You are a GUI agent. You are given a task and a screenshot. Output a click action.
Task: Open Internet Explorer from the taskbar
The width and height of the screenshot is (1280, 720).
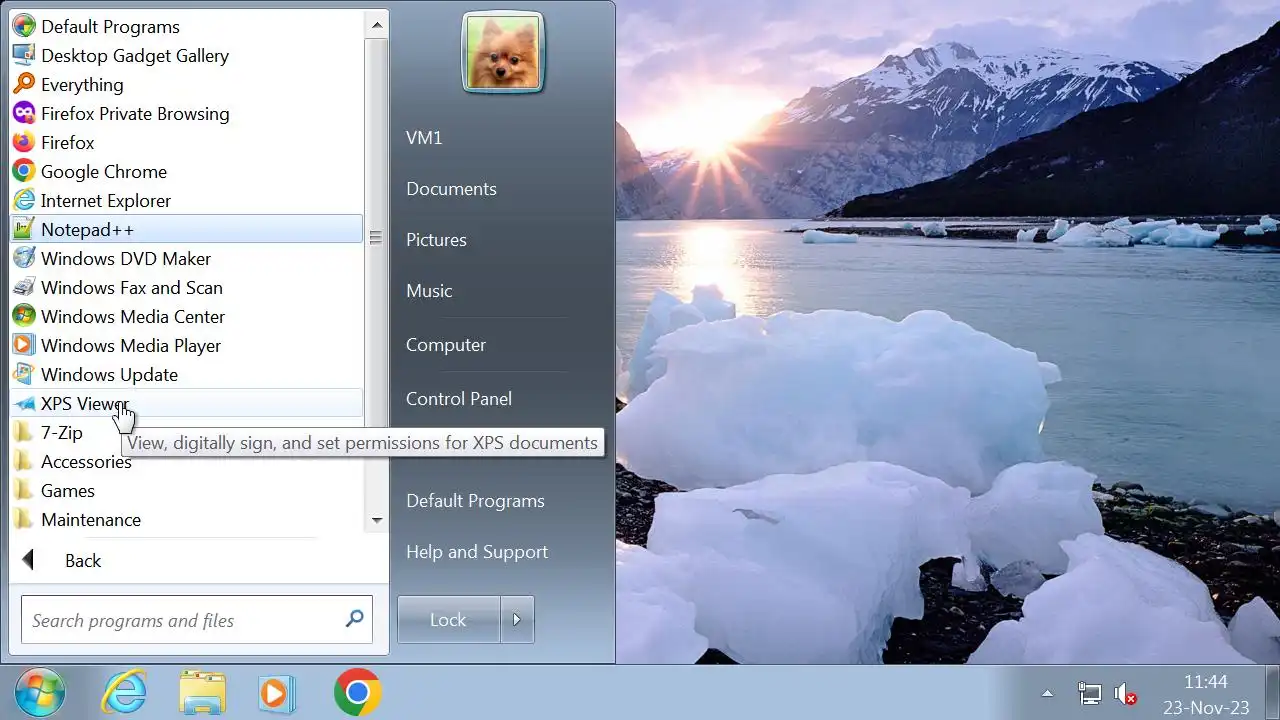coord(125,693)
